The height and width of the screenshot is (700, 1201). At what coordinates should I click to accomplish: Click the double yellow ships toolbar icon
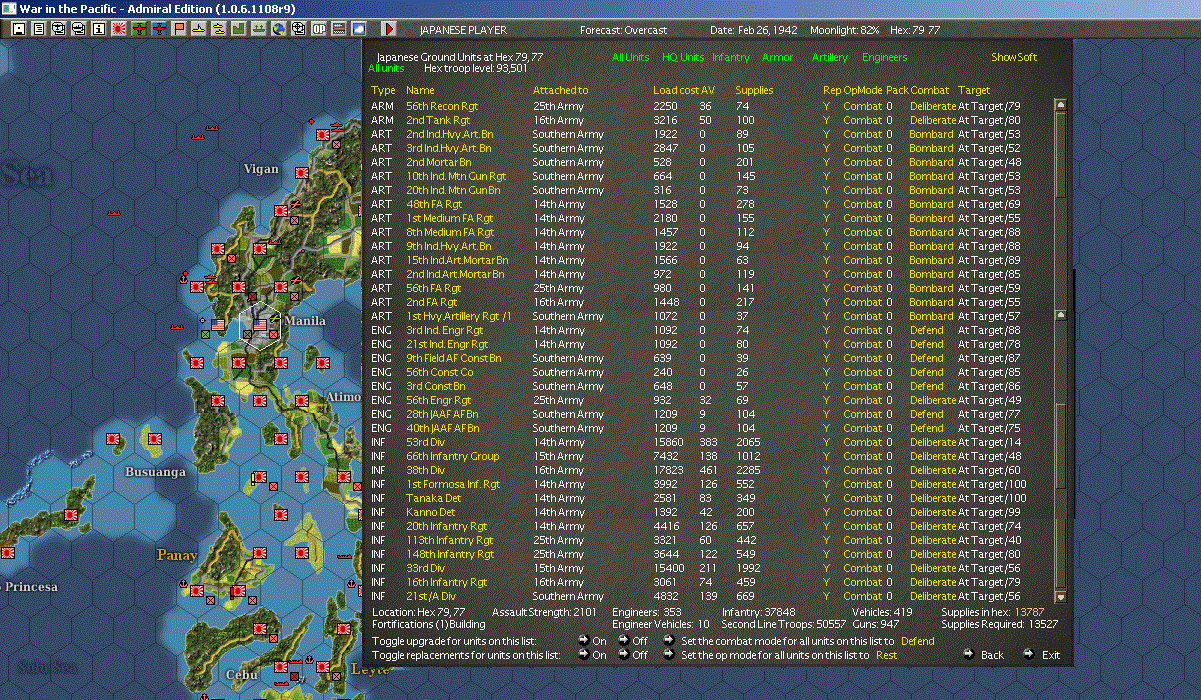(219, 29)
